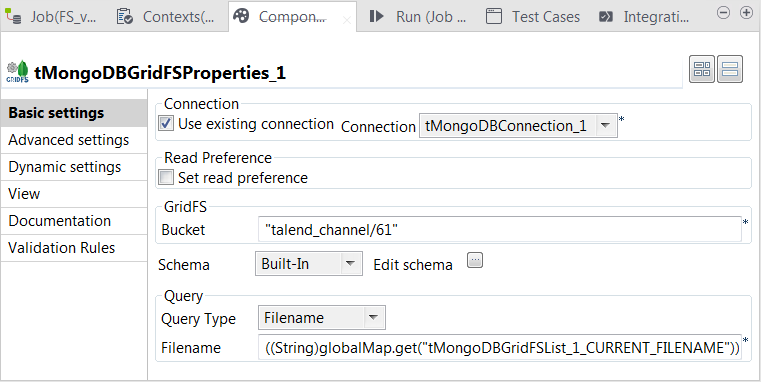Screen dimensions: 761x382
Task: Open Validation Rules section
Action: [74, 248]
